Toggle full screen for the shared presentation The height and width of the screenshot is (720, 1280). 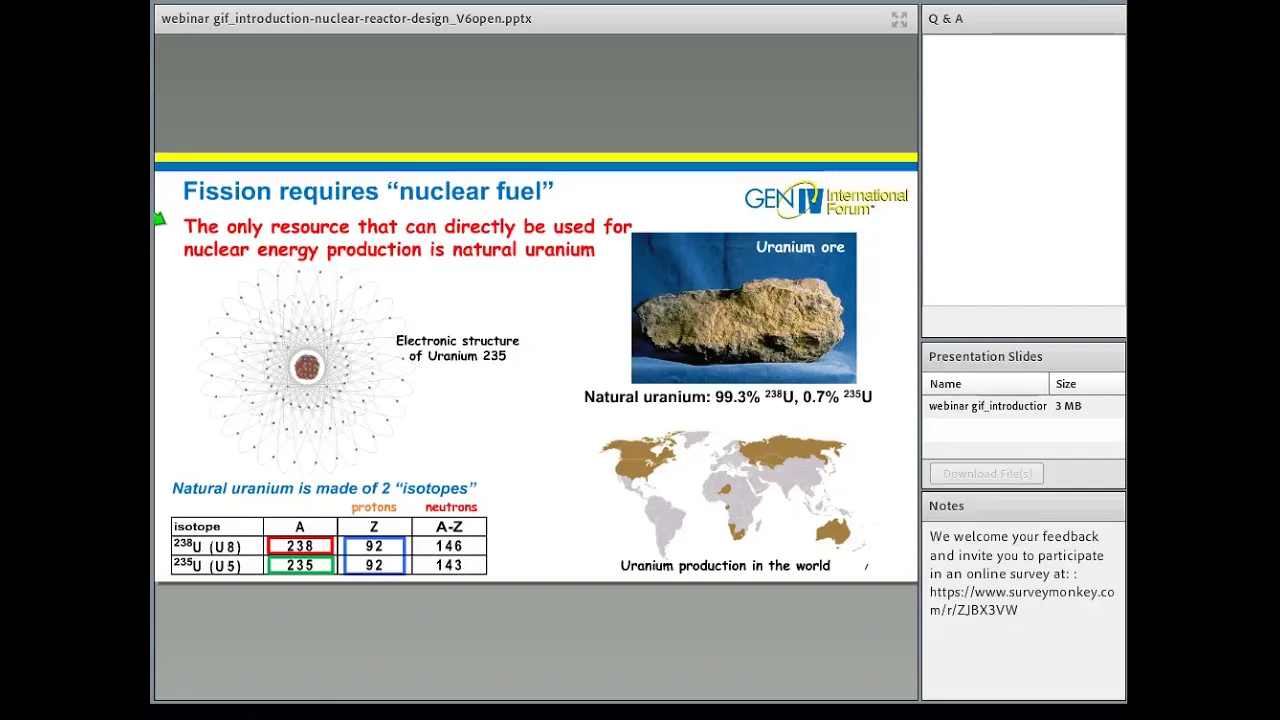pyautogui.click(x=899, y=19)
